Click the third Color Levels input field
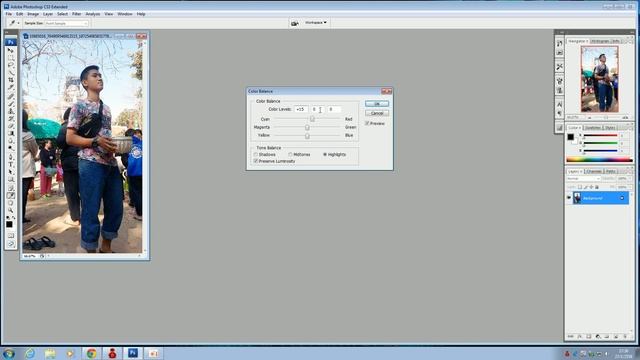This screenshot has height=360, width=640. pos(334,109)
